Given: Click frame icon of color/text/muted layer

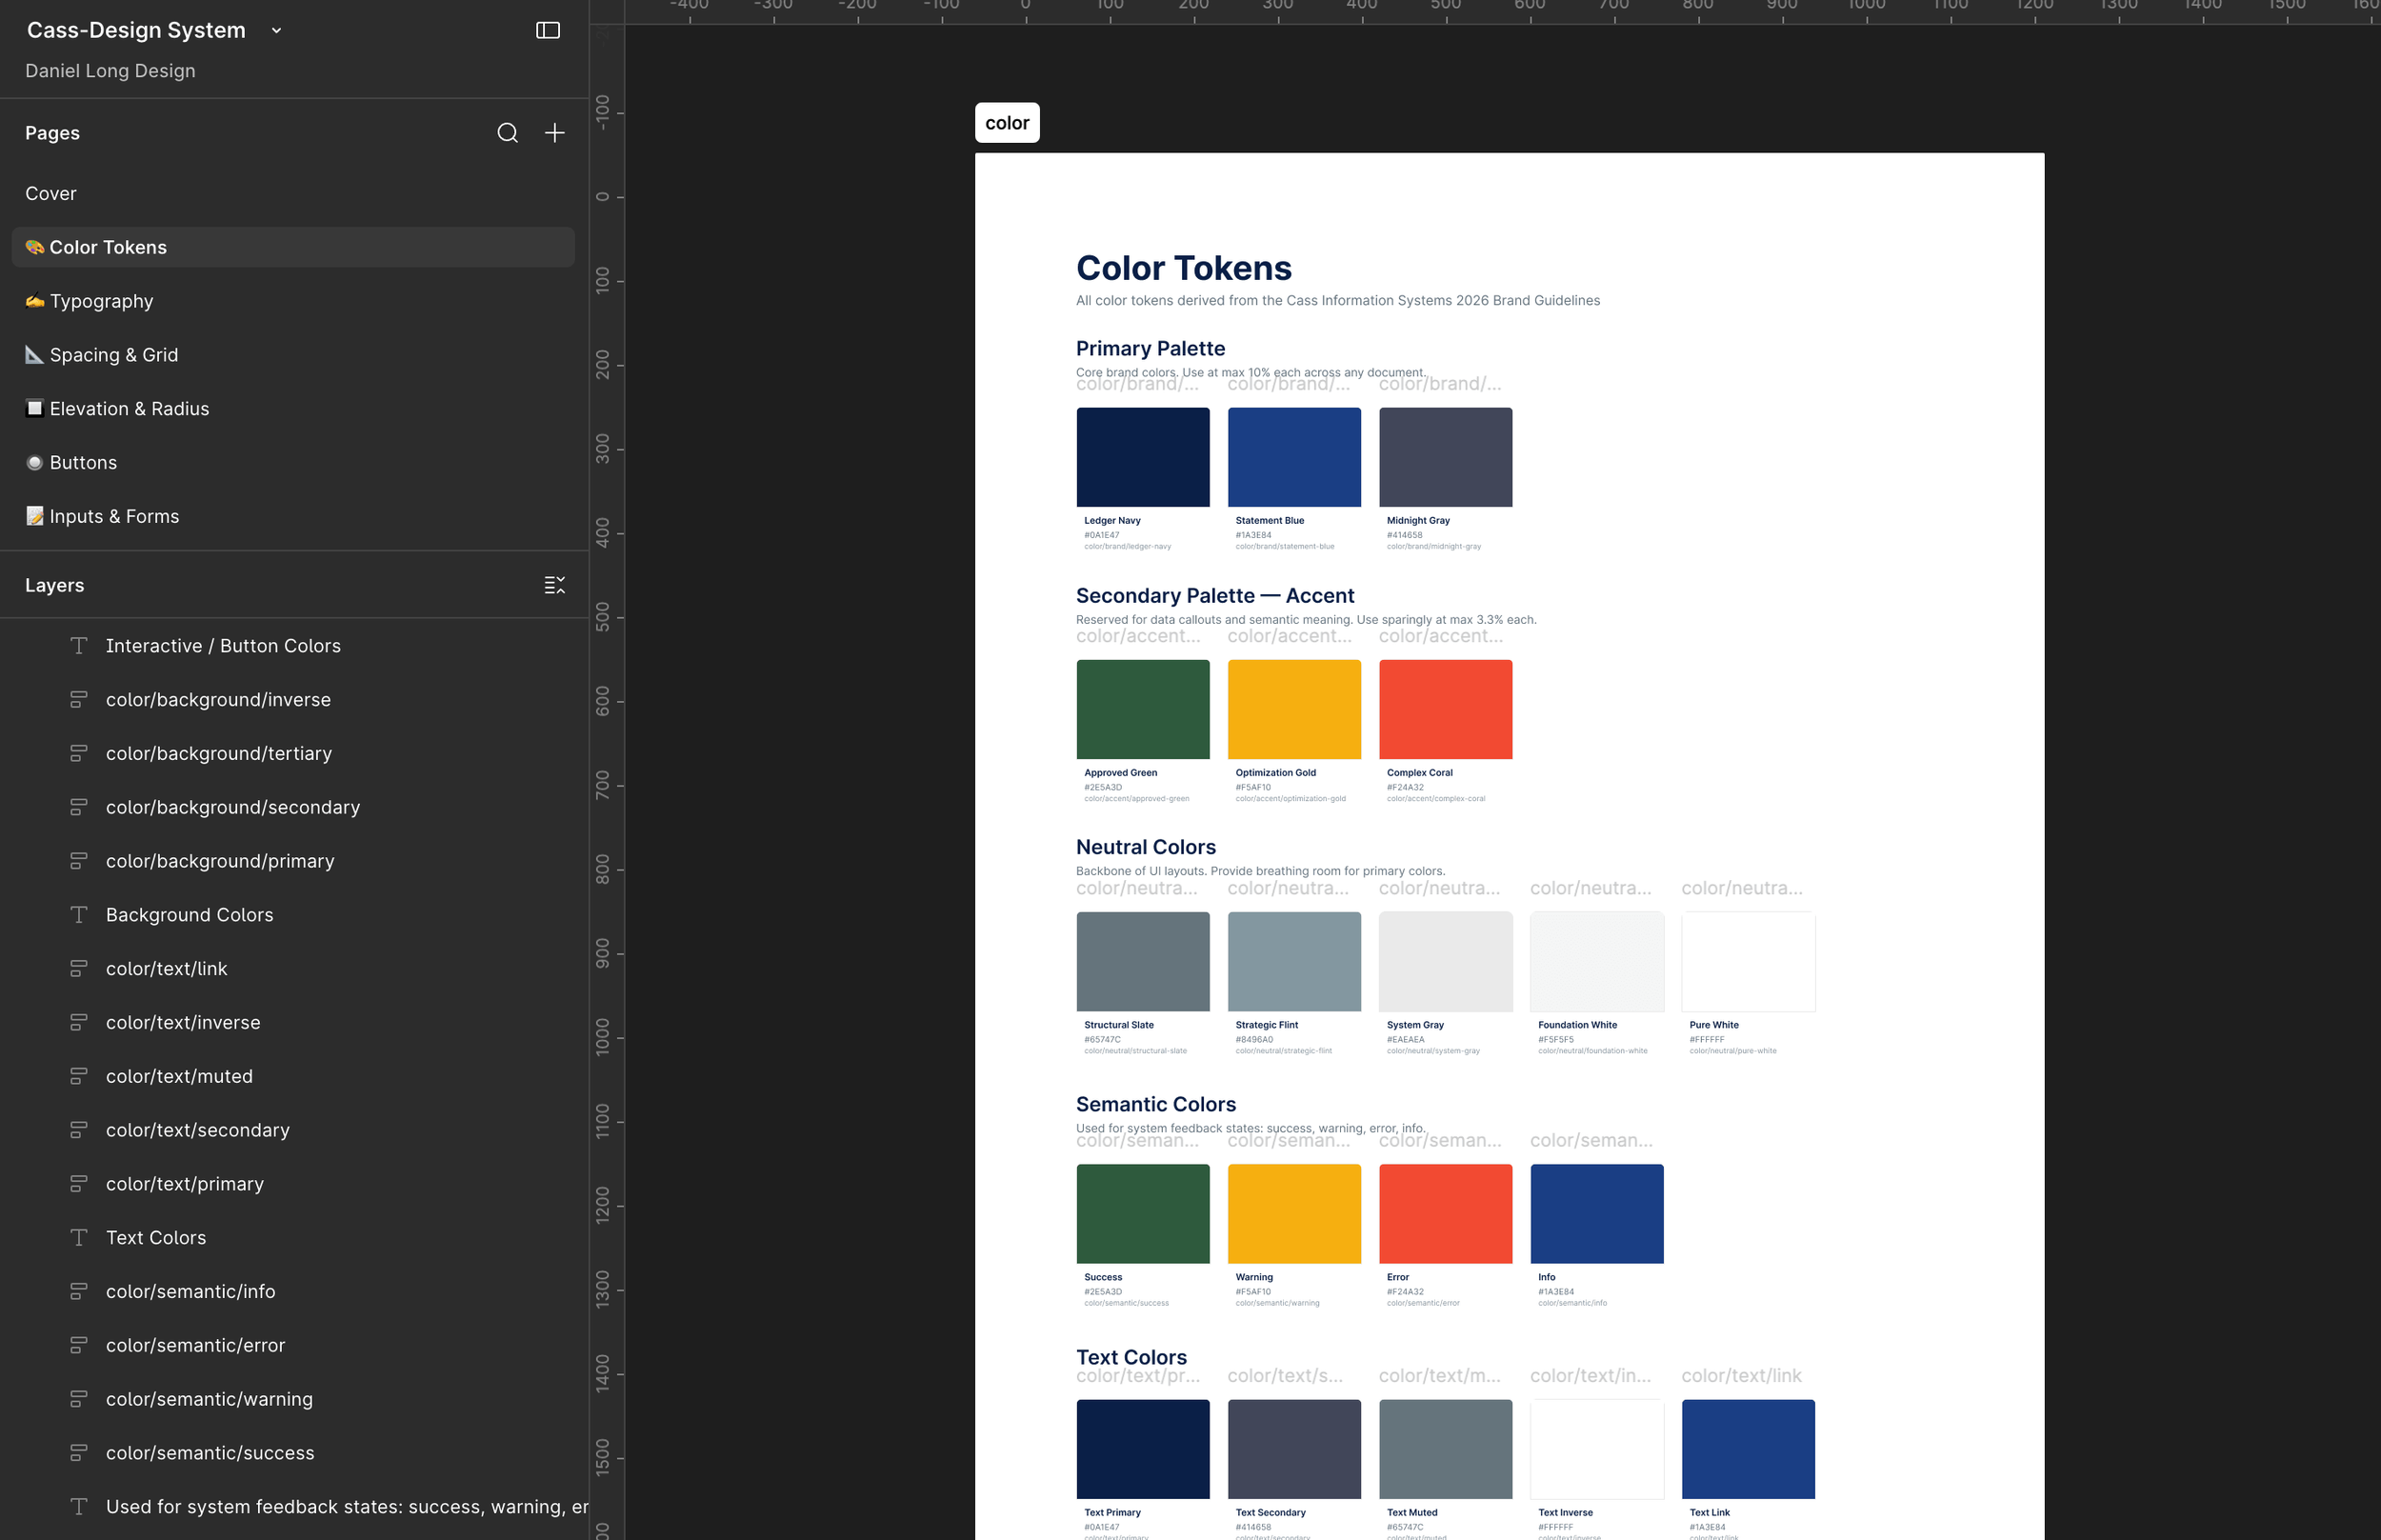Looking at the screenshot, I should coord(79,1076).
